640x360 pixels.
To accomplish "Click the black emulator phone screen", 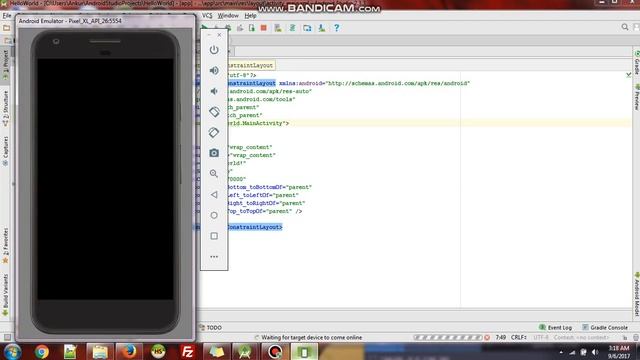I will pyautogui.click(x=105, y=179).
